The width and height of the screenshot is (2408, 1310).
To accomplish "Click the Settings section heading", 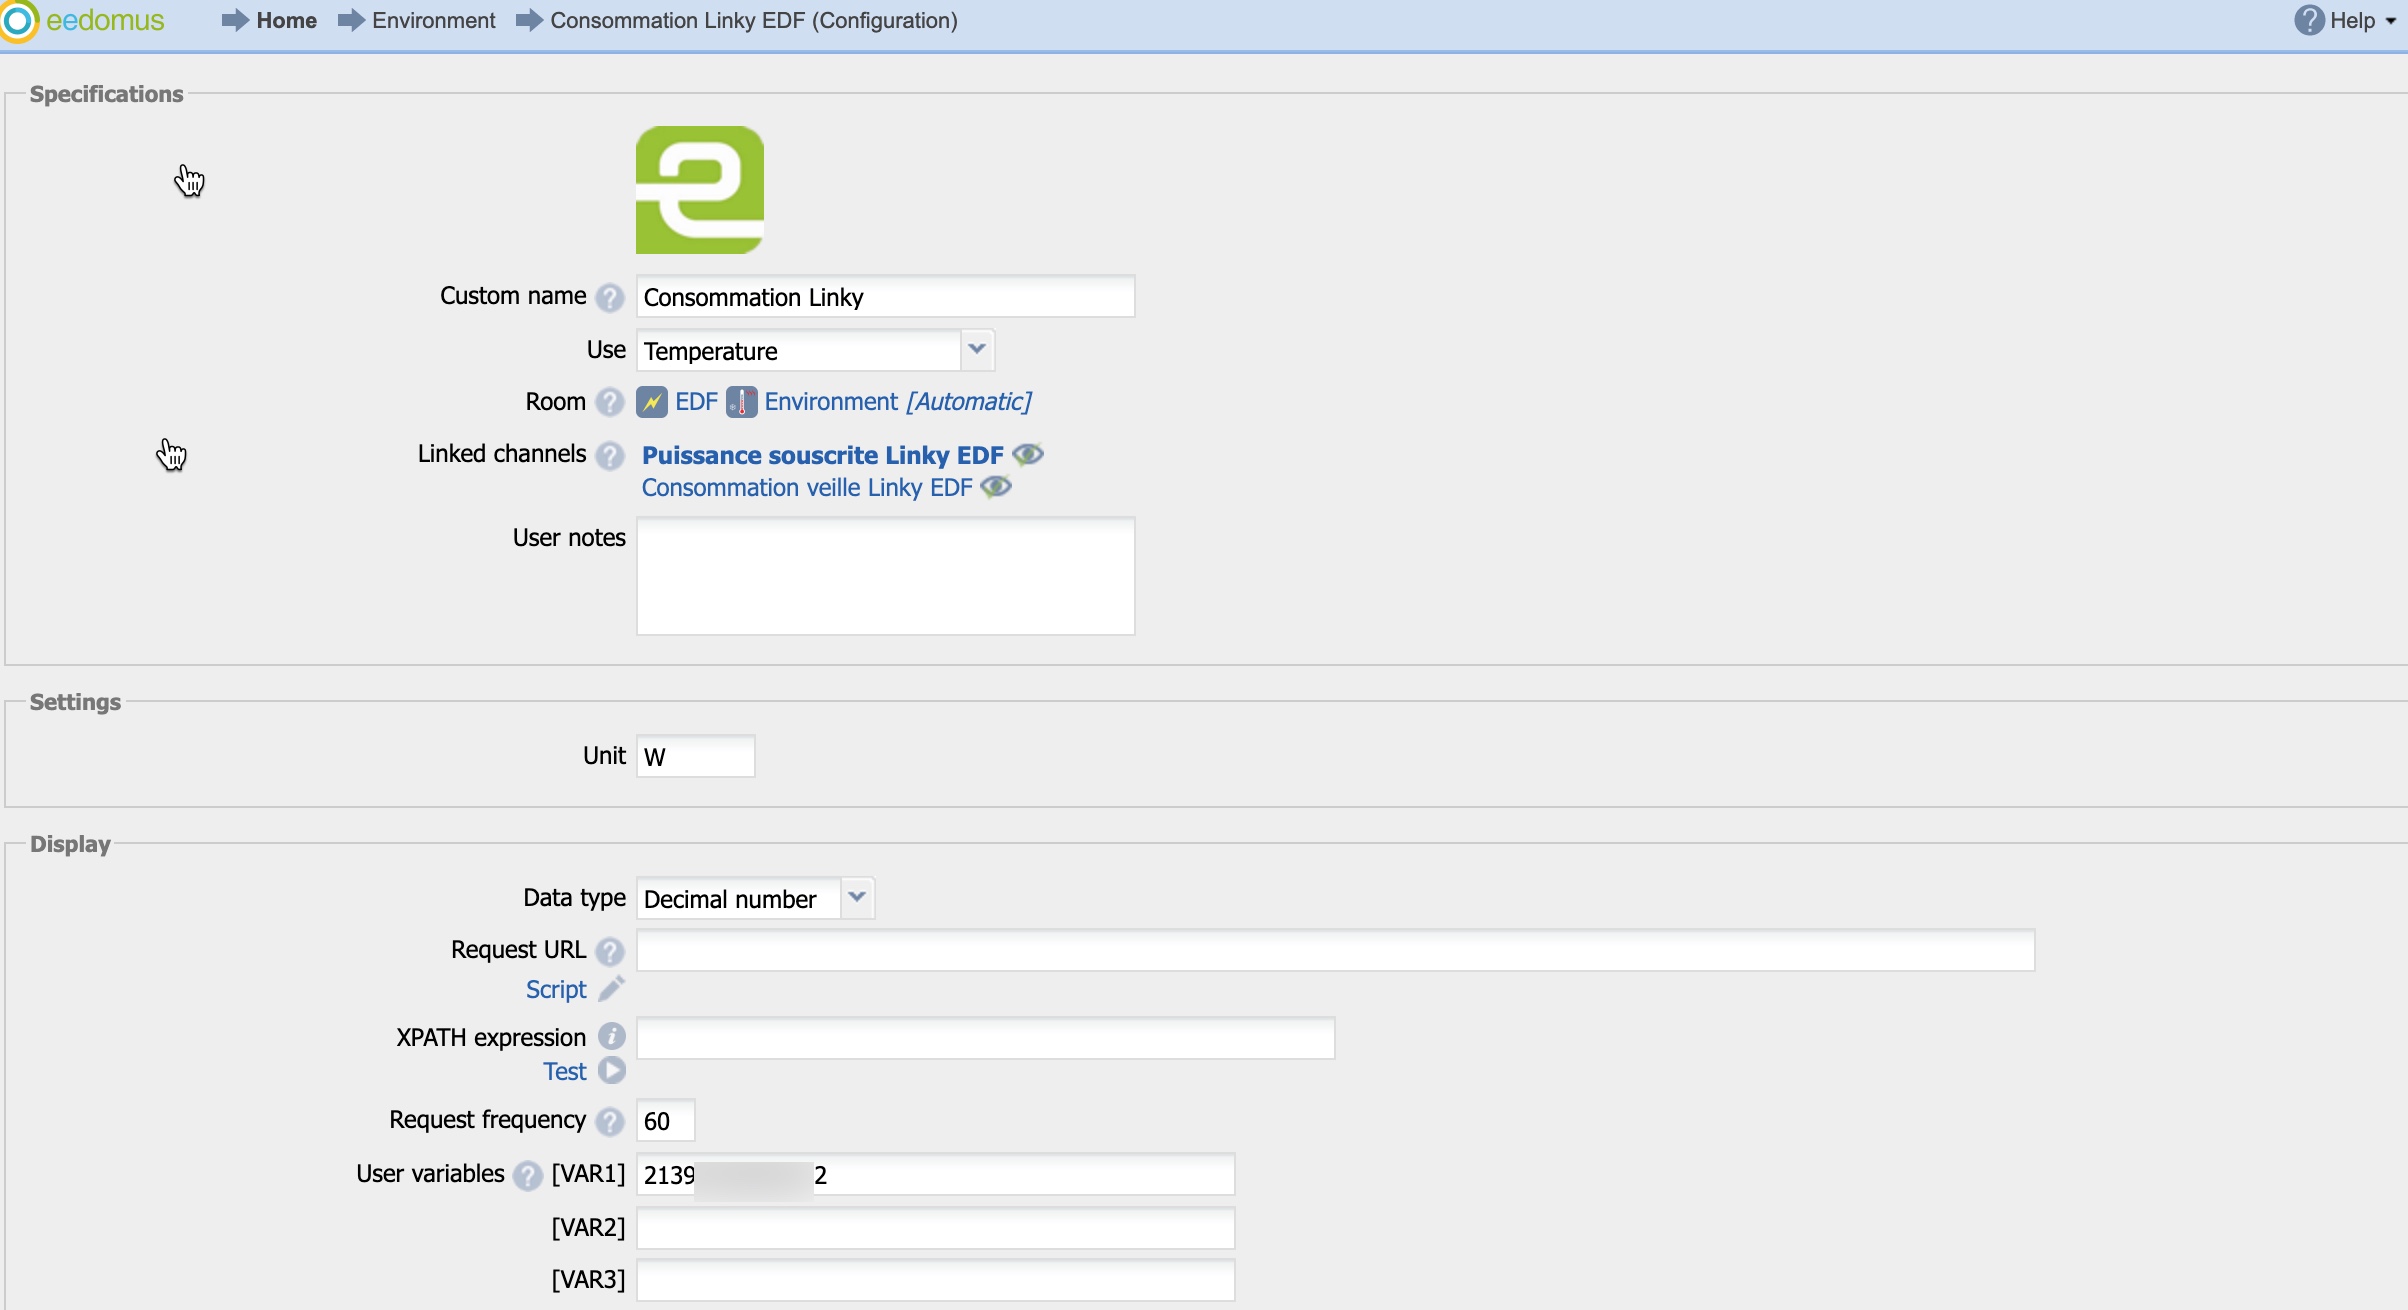I will [75, 702].
